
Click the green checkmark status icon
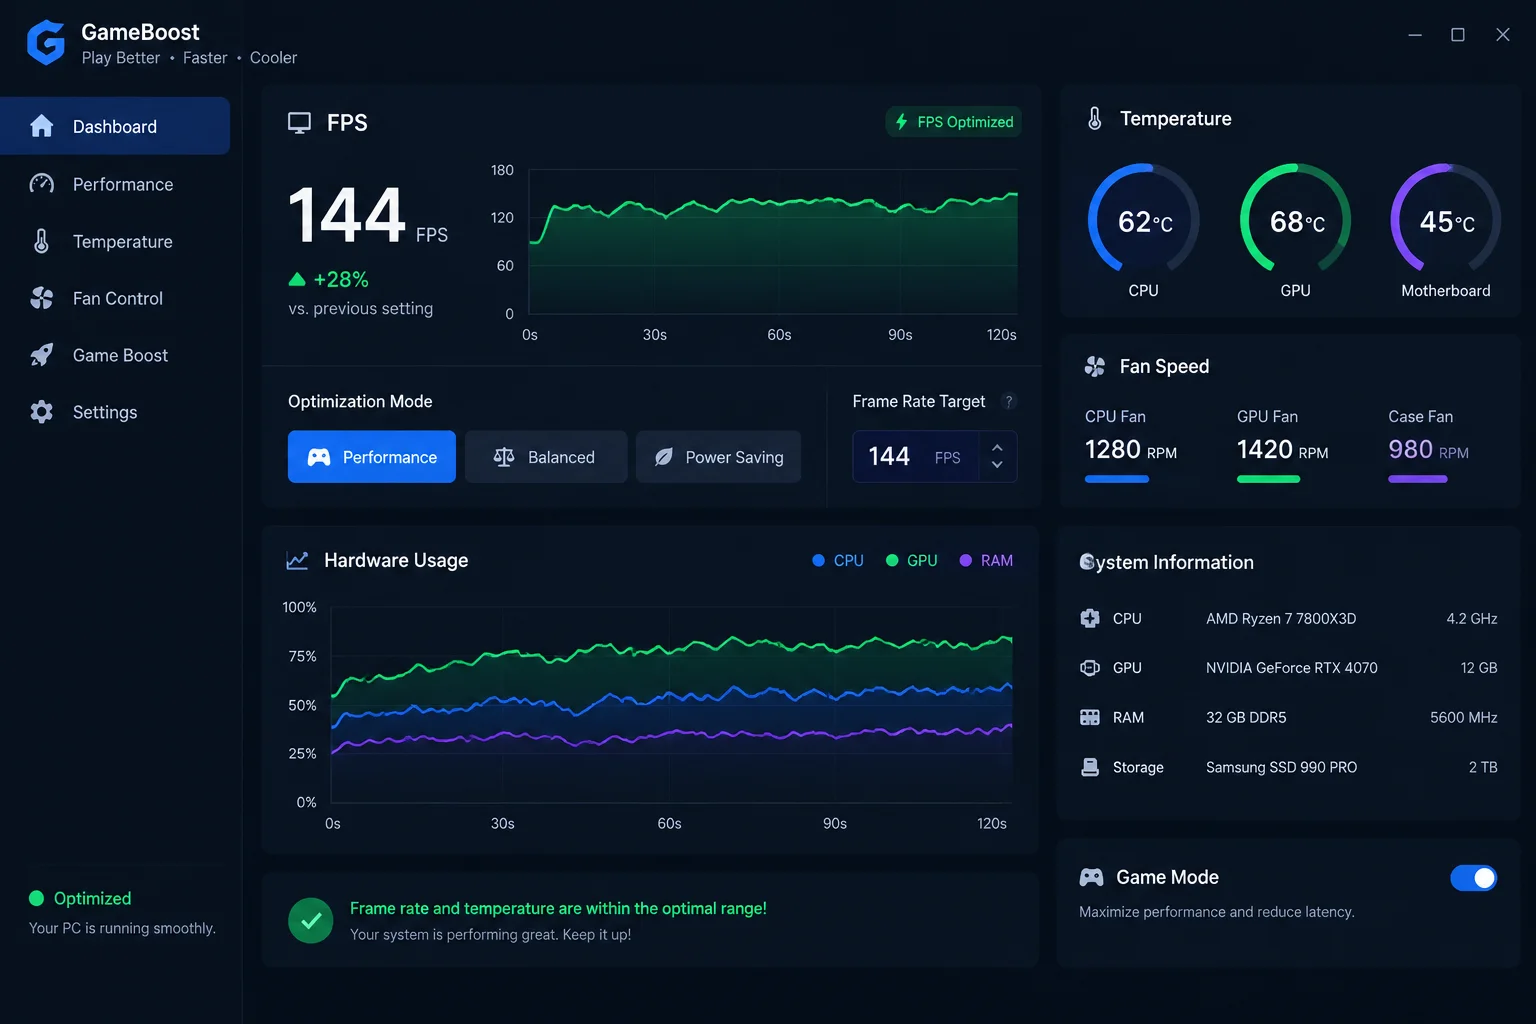tap(311, 921)
